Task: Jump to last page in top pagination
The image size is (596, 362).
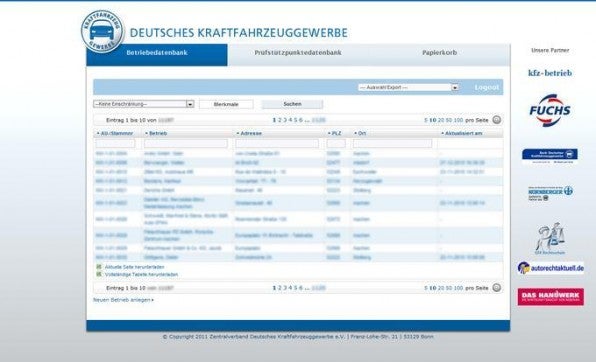Action: click(319, 120)
